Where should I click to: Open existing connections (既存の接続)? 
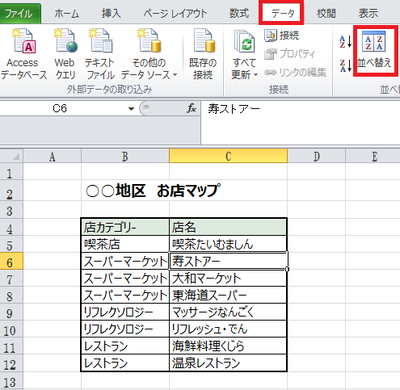[203, 54]
